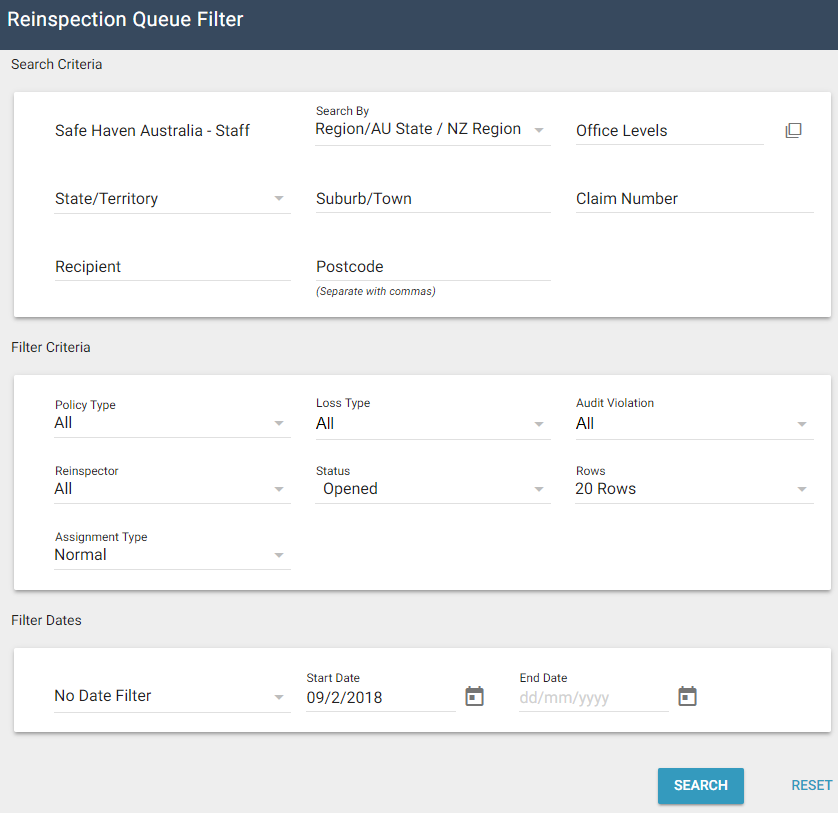838x813 pixels.
Task: Click the Office Levels copy icon
Action: (x=793, y=131)
